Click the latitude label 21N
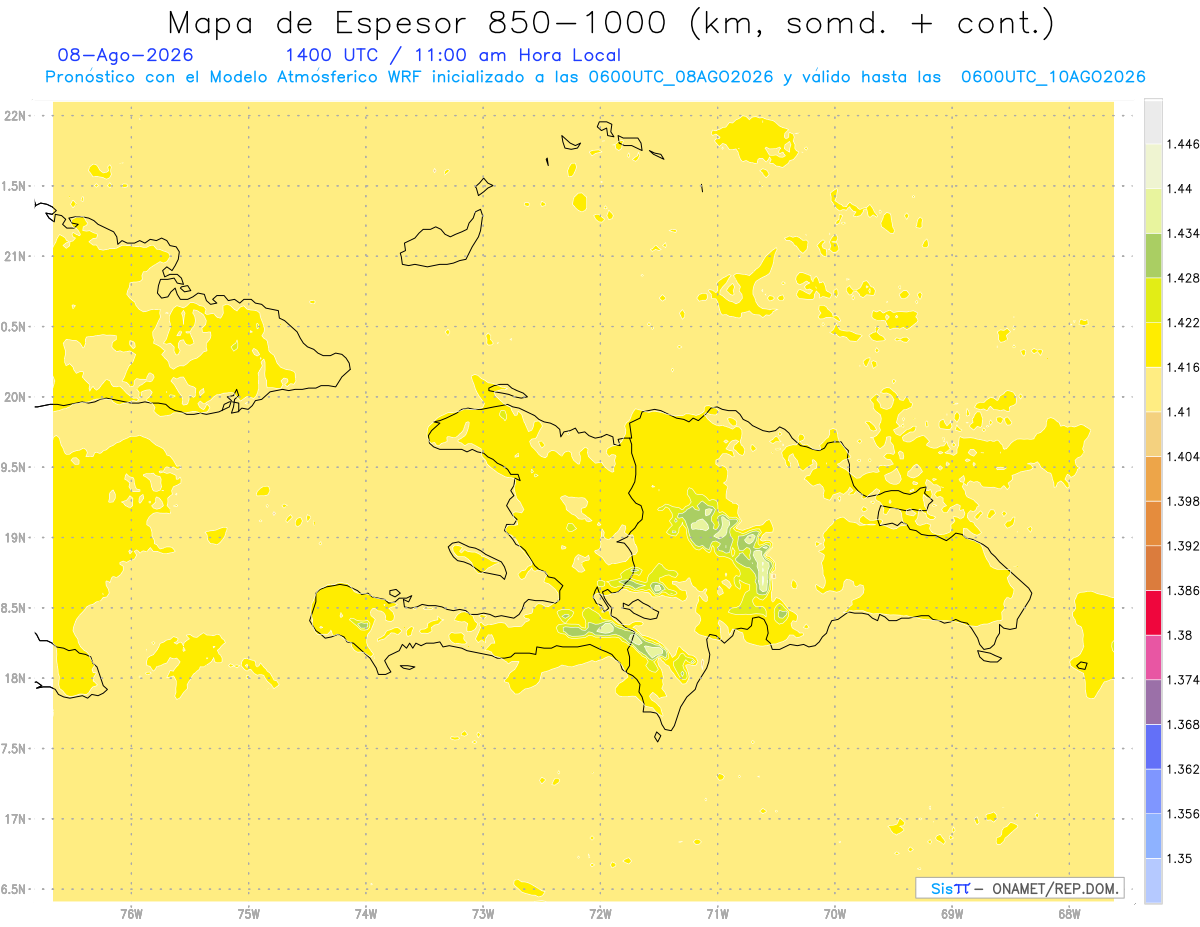This screenshot has width=1200, height=927. point(17,257)
